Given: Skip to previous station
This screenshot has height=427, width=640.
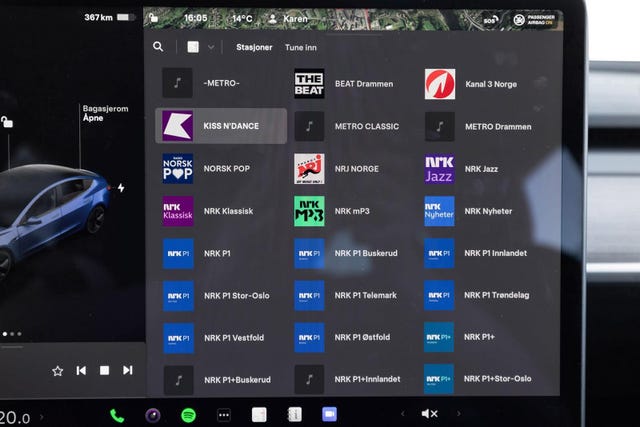Looking at the screenshot, I should coord(81,370).
